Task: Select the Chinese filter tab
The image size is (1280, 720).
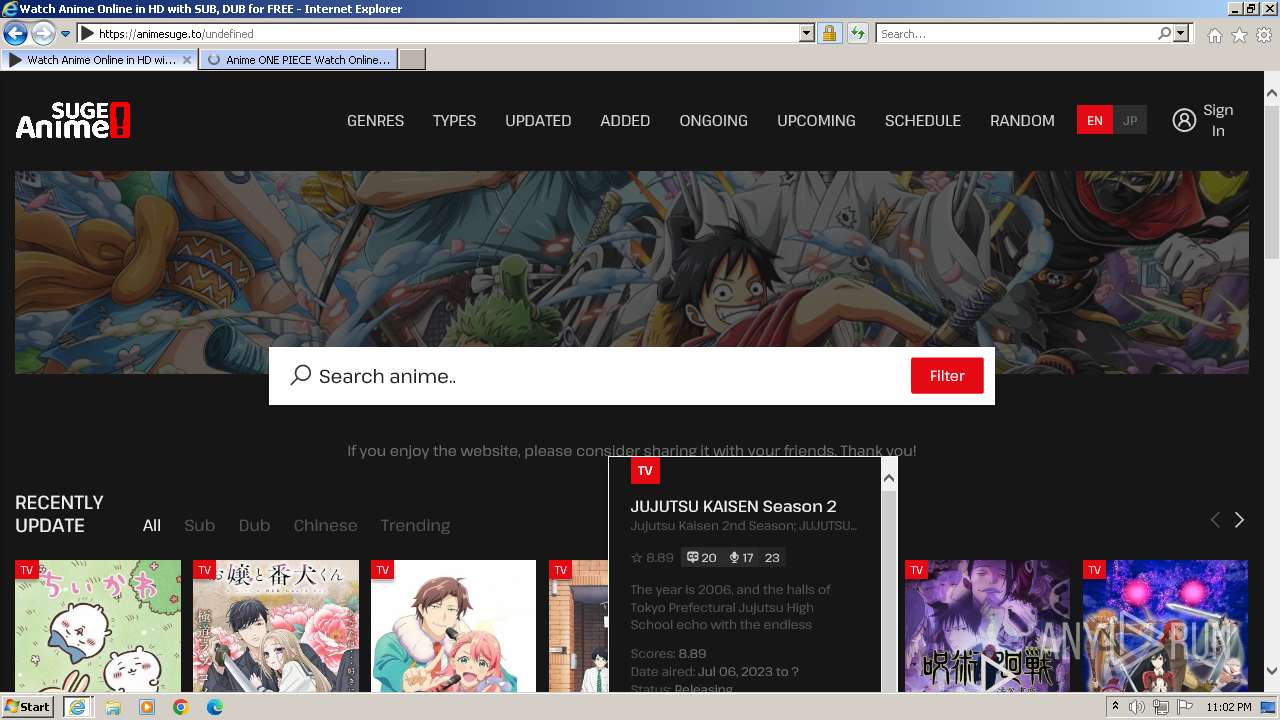Action: point(325,525)
